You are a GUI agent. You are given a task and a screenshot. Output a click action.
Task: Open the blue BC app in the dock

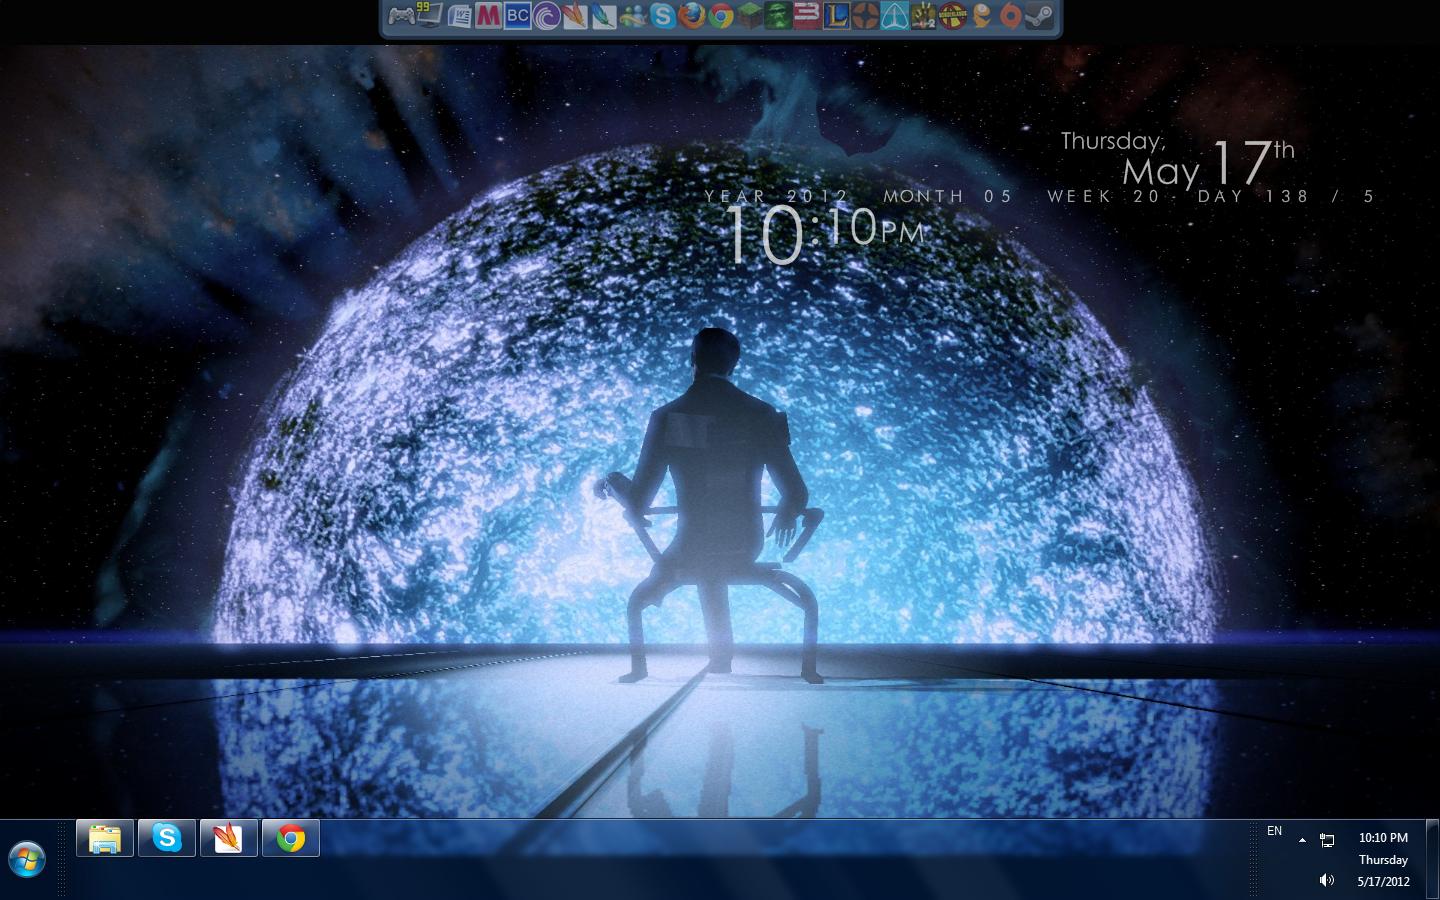(x=517, y=16)
